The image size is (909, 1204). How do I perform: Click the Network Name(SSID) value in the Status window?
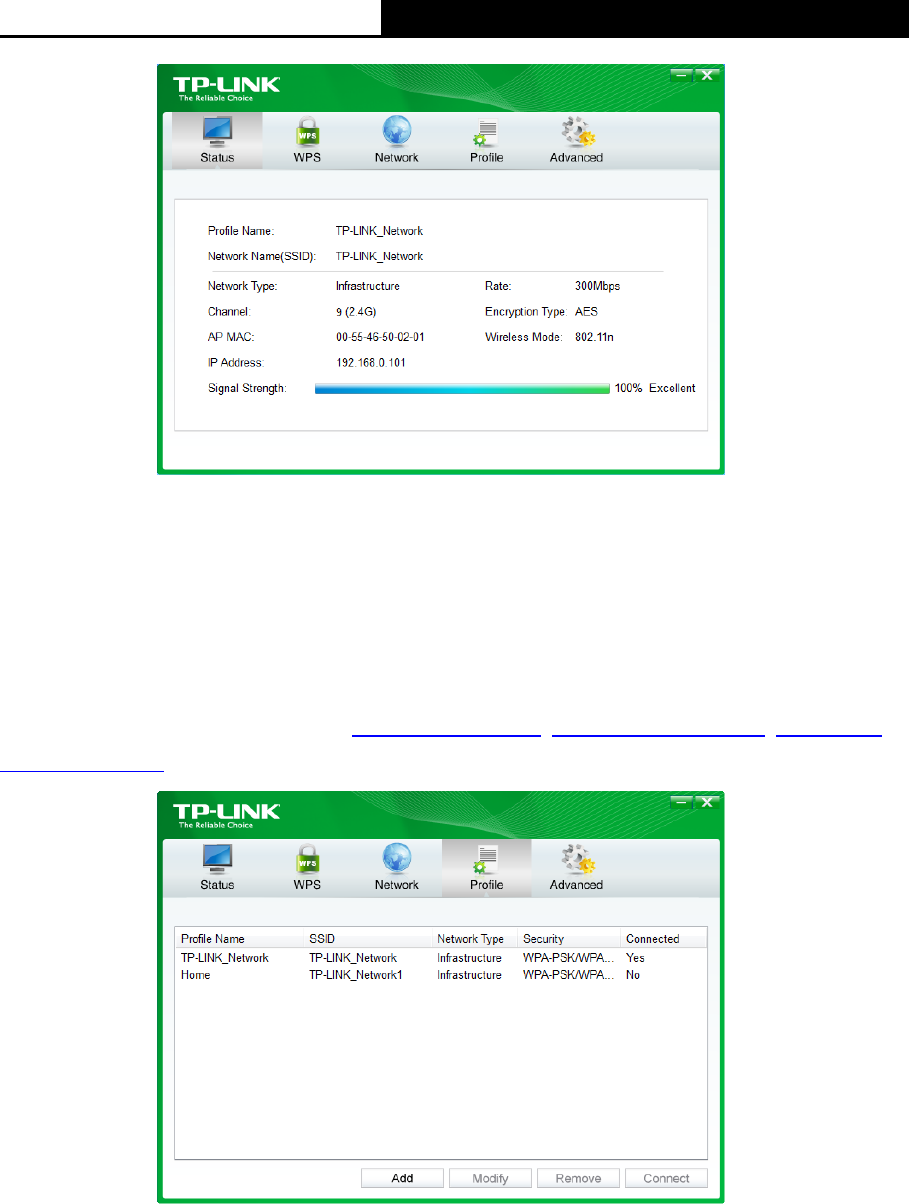[x=379, y=256]
